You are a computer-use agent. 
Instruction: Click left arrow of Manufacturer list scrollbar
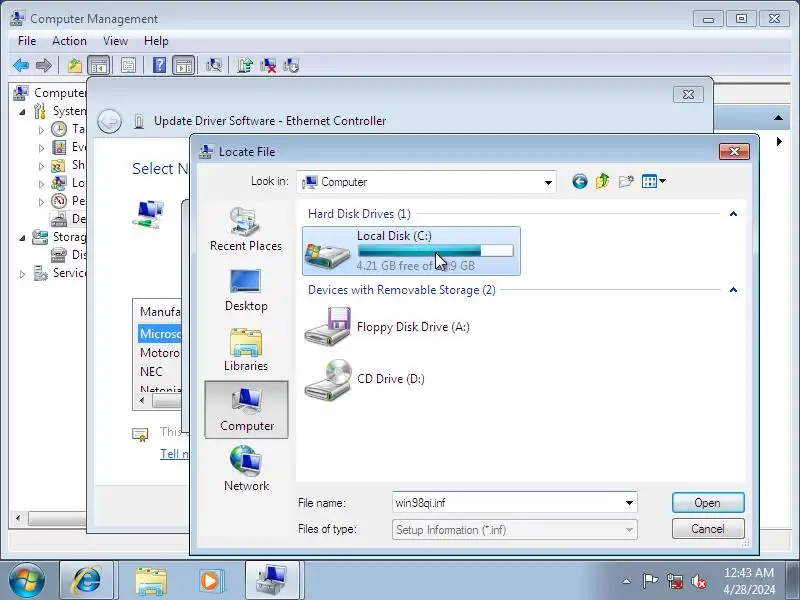click(142, 401)
